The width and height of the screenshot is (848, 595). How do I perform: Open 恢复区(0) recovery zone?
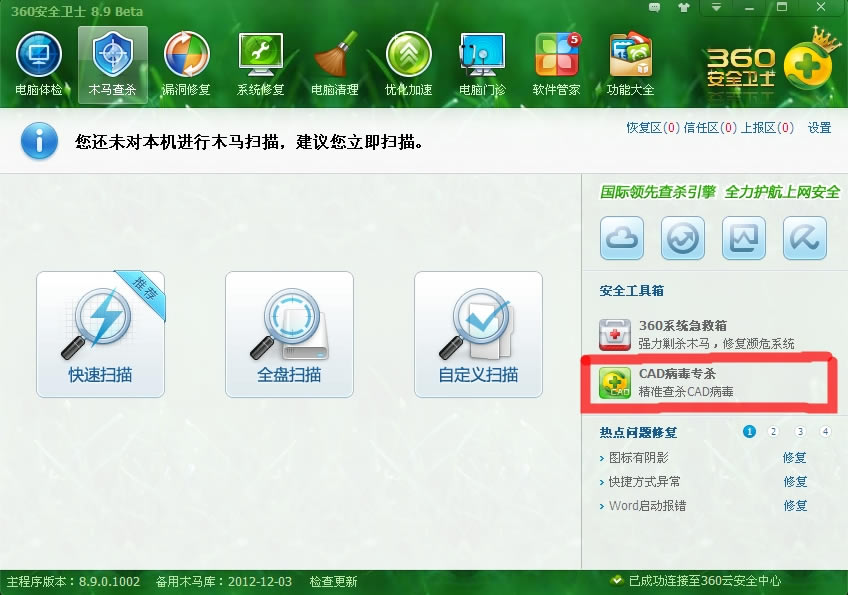[653, 128]
